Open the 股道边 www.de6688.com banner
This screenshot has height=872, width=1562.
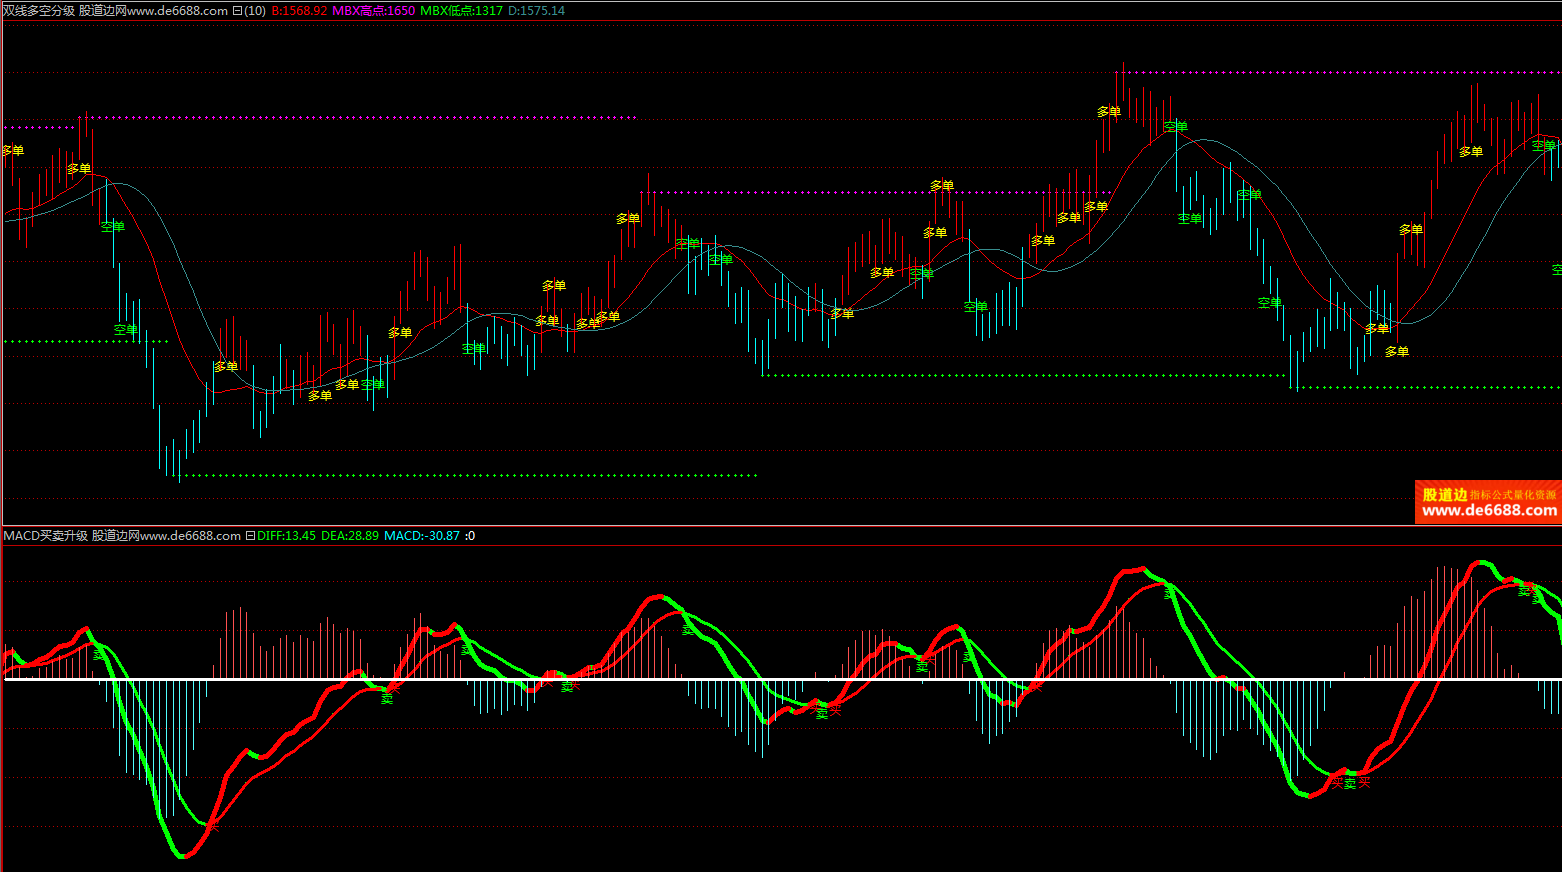pos(1488,502)
